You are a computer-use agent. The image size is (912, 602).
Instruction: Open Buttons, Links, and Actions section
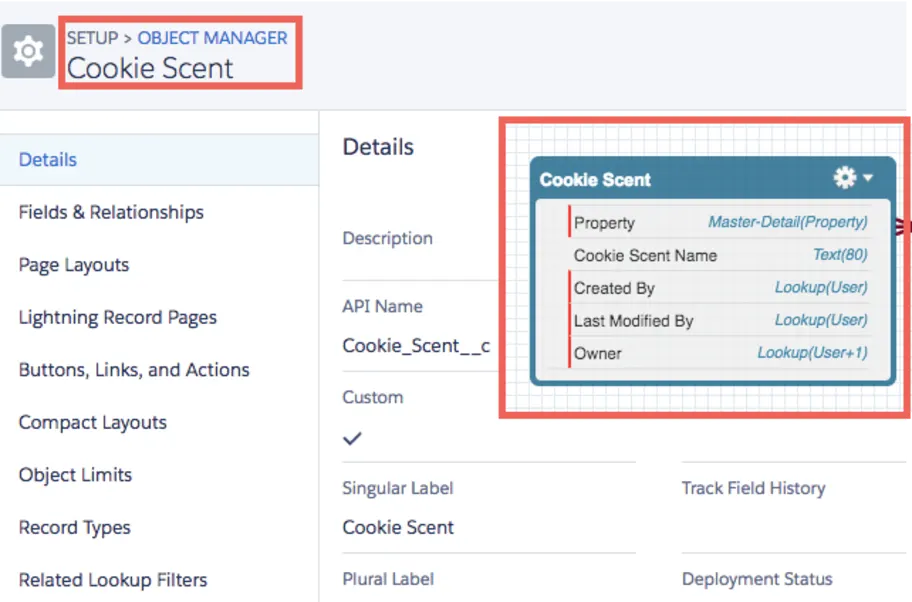point(134,370)
